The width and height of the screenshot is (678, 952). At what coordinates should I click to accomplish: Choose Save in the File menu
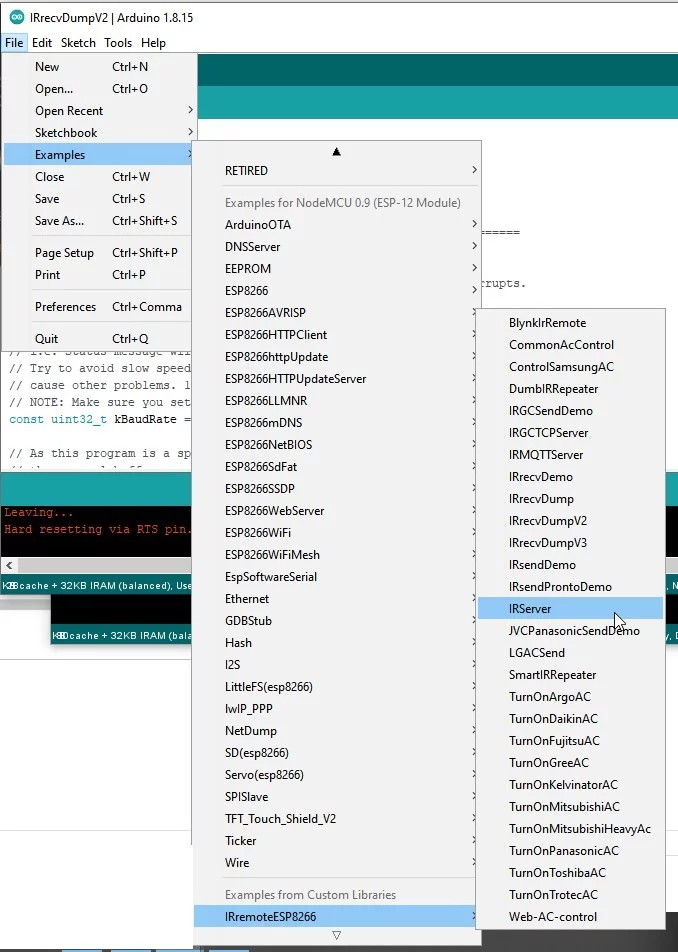[98, 199]
